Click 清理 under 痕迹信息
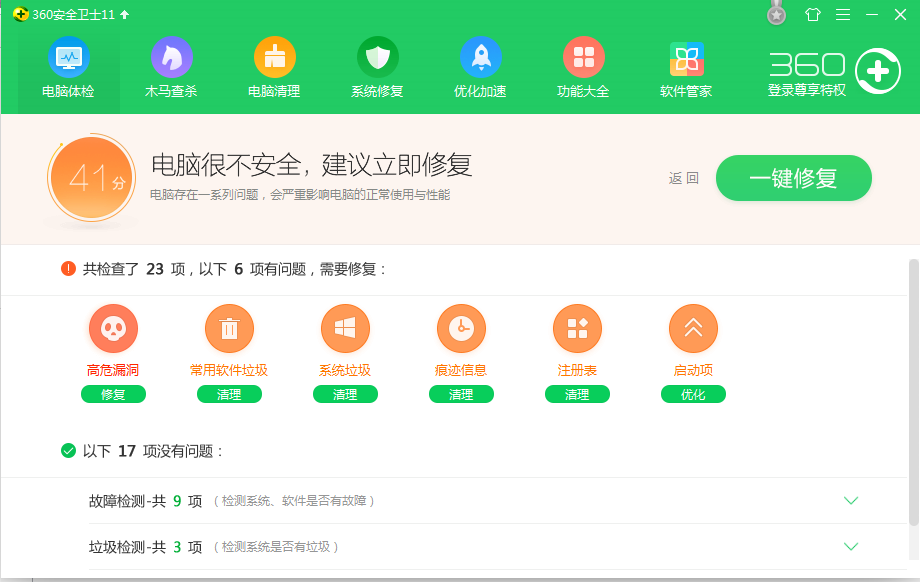This screenshot has width=920, height=582. (461, 394)
